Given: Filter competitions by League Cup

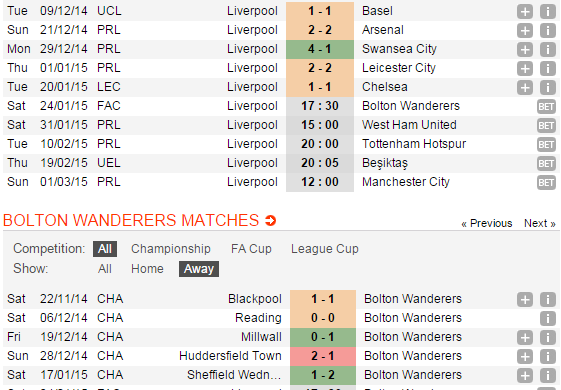Looking at the screenshot, I should pyautogui.click(x=325, y=249).
